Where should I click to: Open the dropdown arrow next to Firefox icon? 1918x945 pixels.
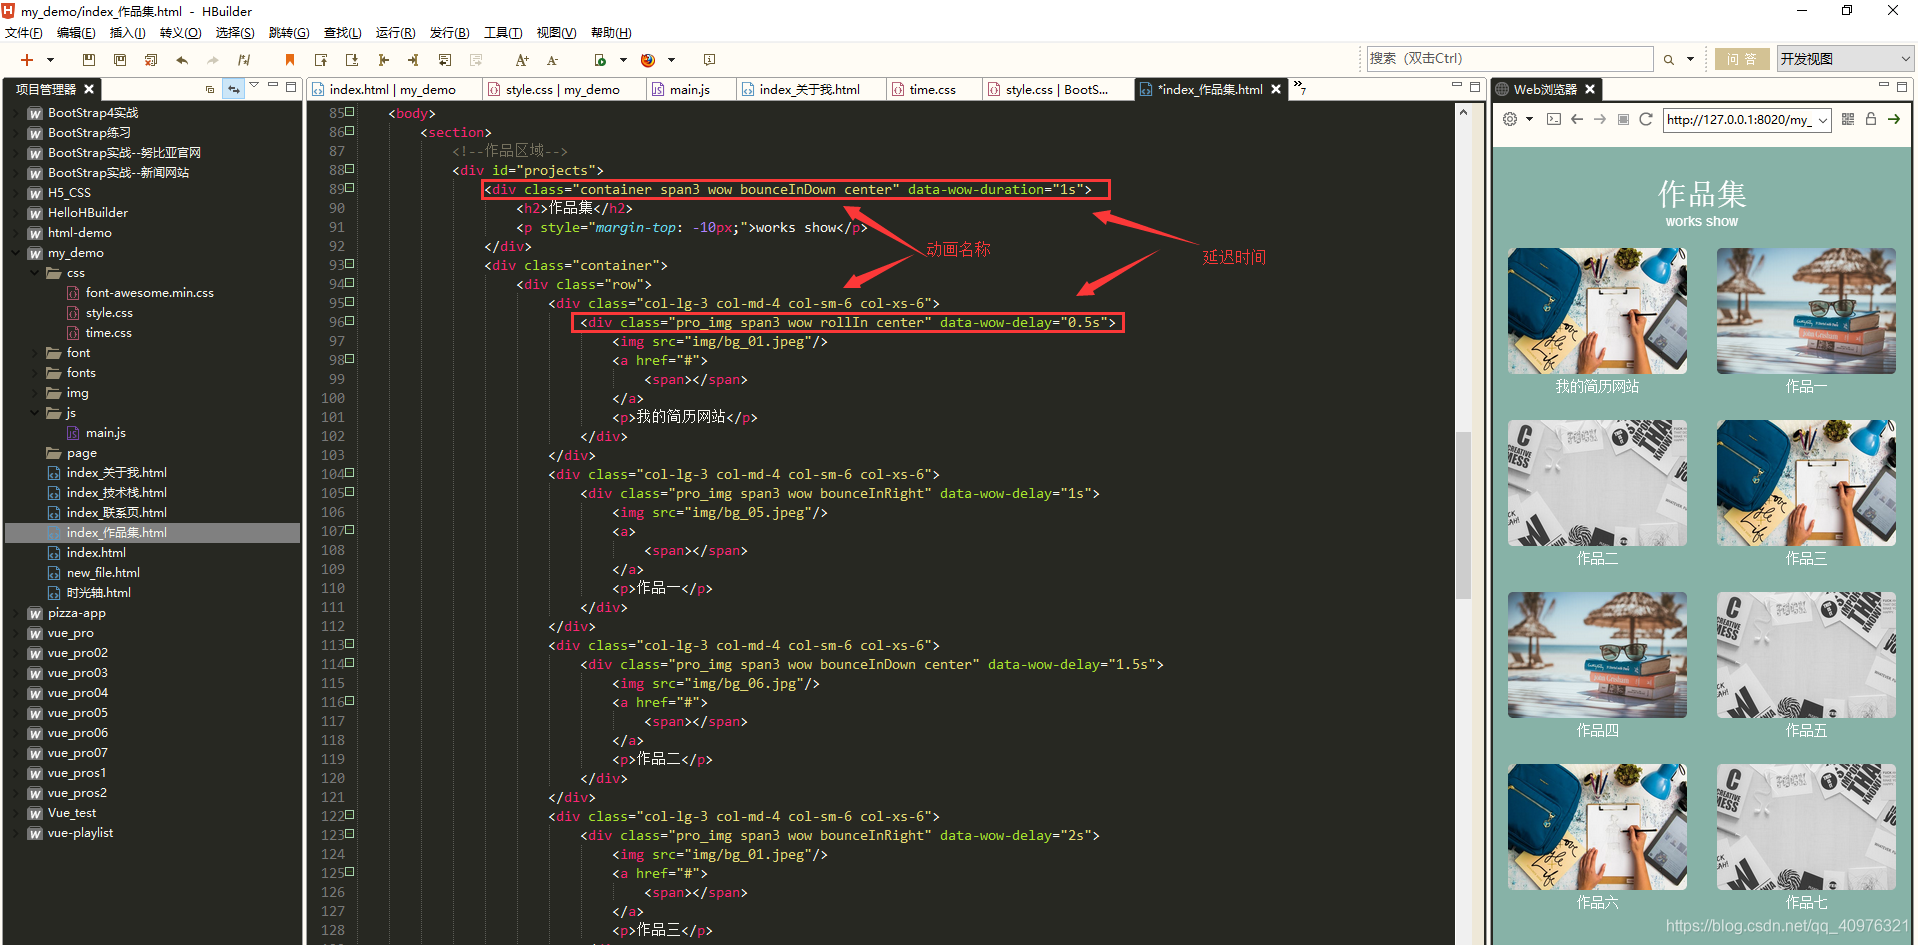point(671,60)
